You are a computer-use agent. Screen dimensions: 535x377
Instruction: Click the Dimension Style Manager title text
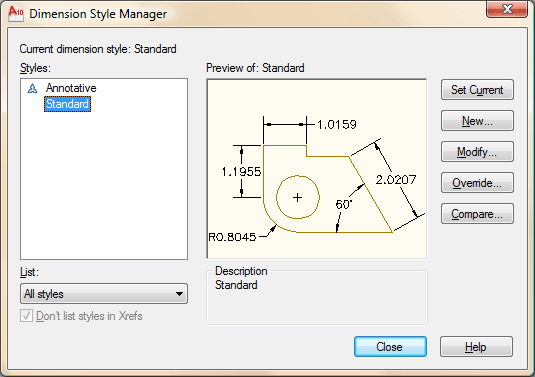point(98,14)
